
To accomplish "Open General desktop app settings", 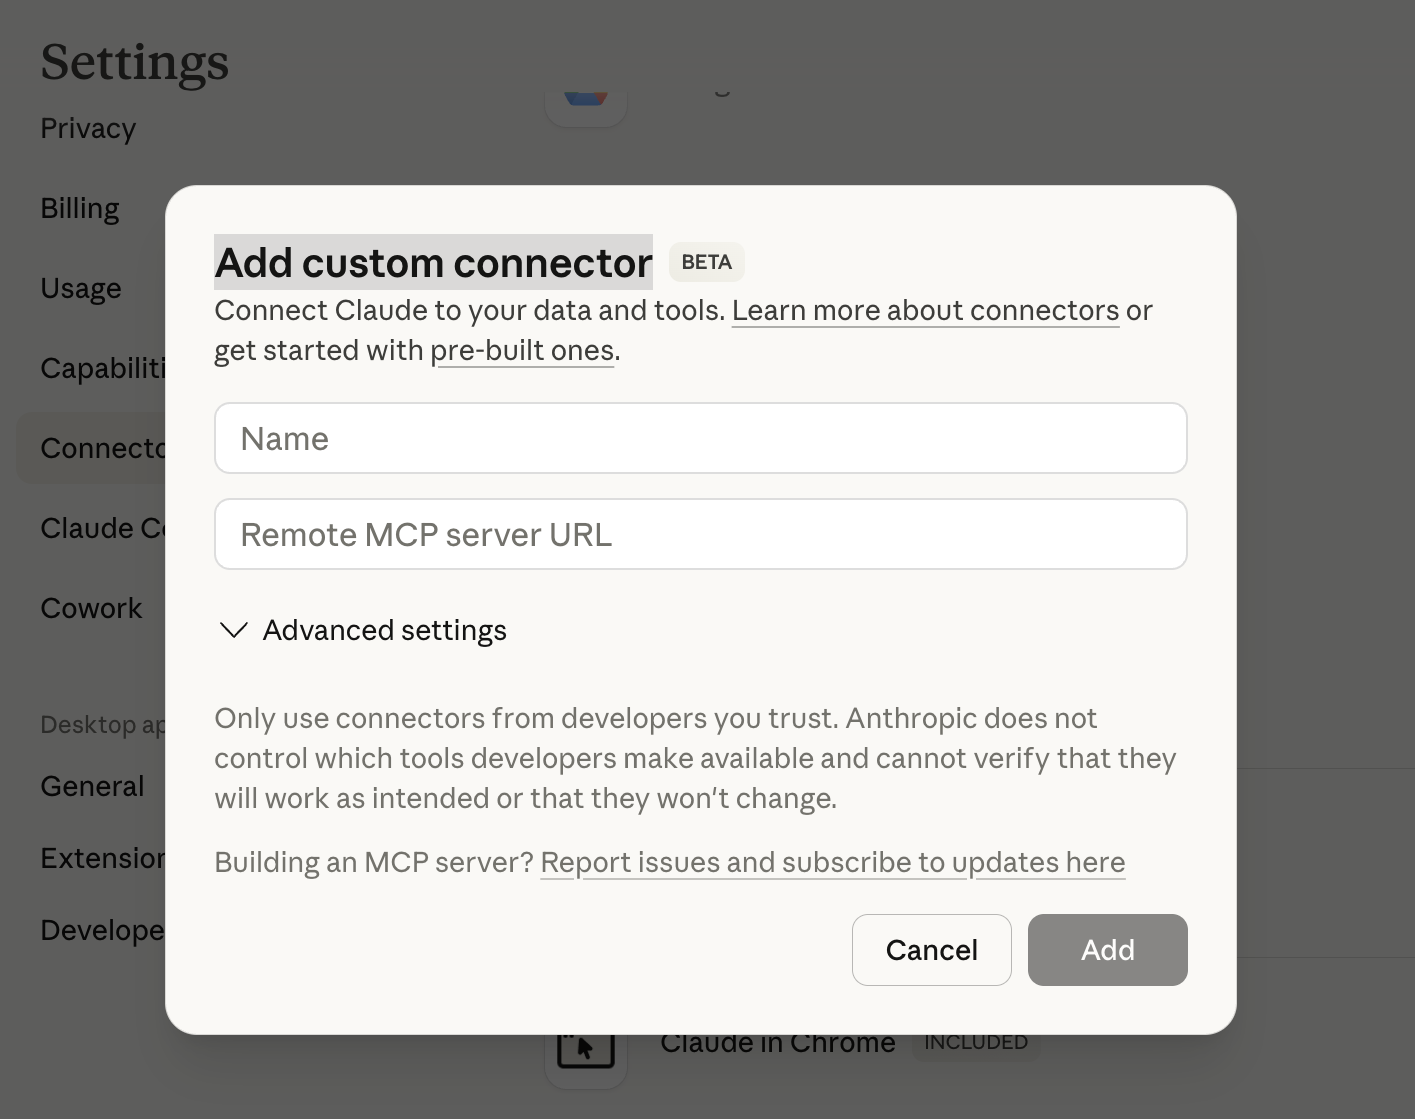I will pos(92,786).
